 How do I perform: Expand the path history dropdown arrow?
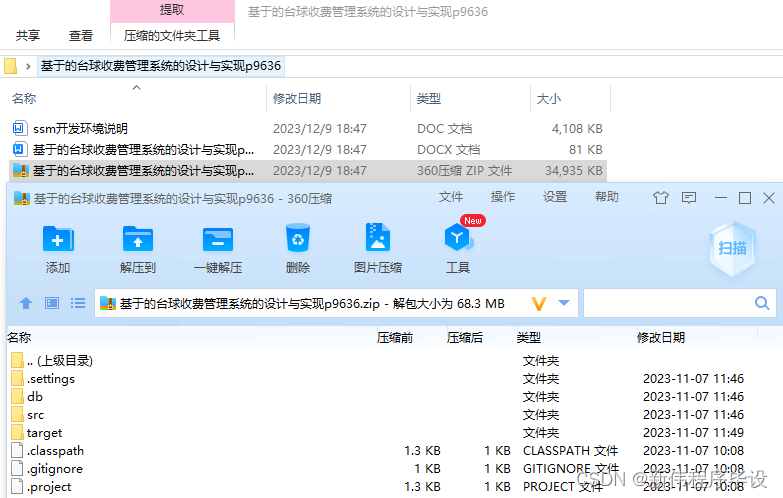click(564, 303)
